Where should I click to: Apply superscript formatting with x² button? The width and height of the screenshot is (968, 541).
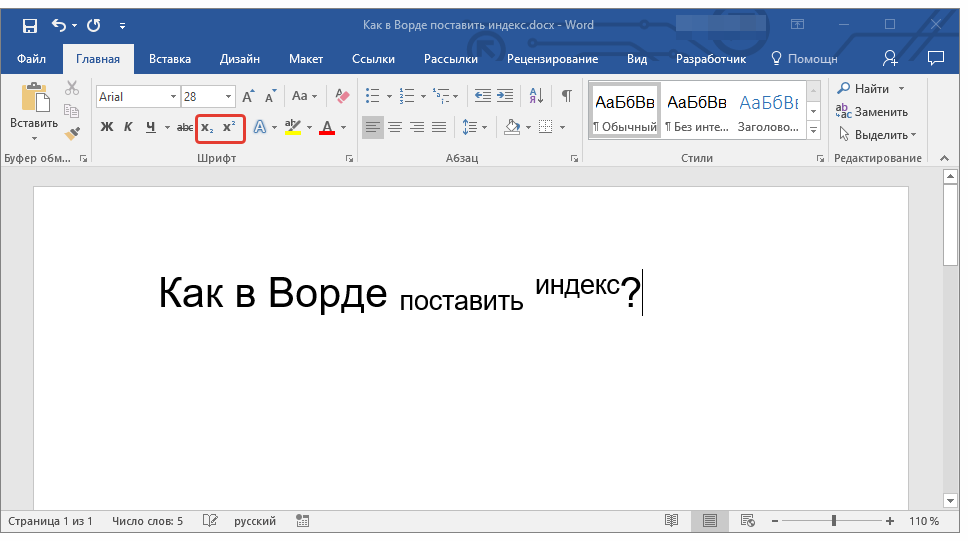tap(230, 127)
